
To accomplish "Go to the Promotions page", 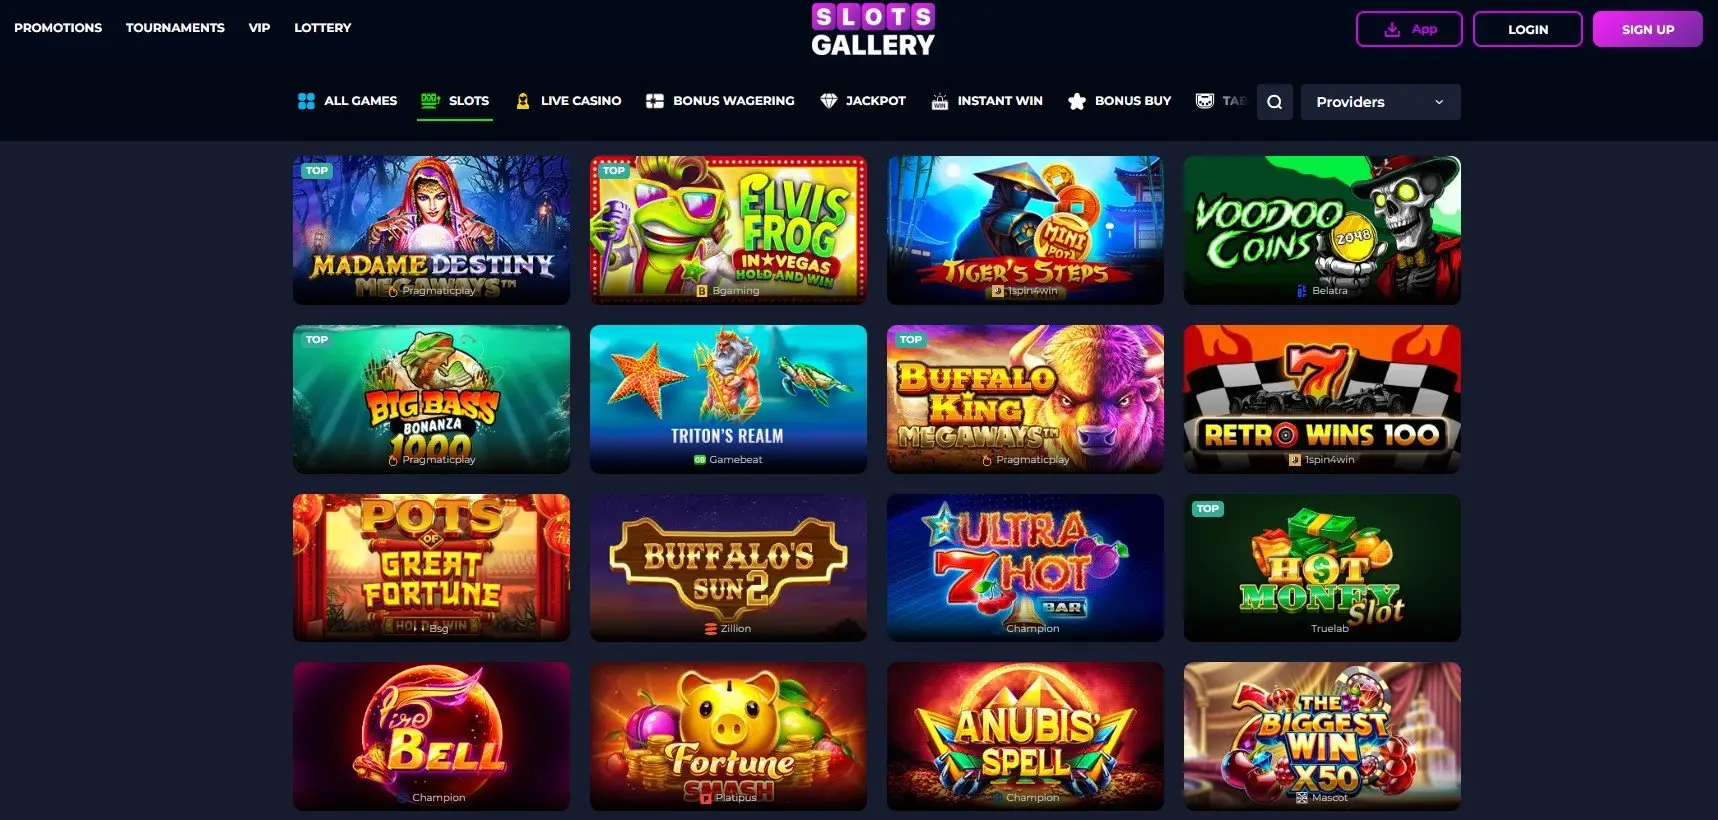I will pyautogui.click(x=58, y=28).
